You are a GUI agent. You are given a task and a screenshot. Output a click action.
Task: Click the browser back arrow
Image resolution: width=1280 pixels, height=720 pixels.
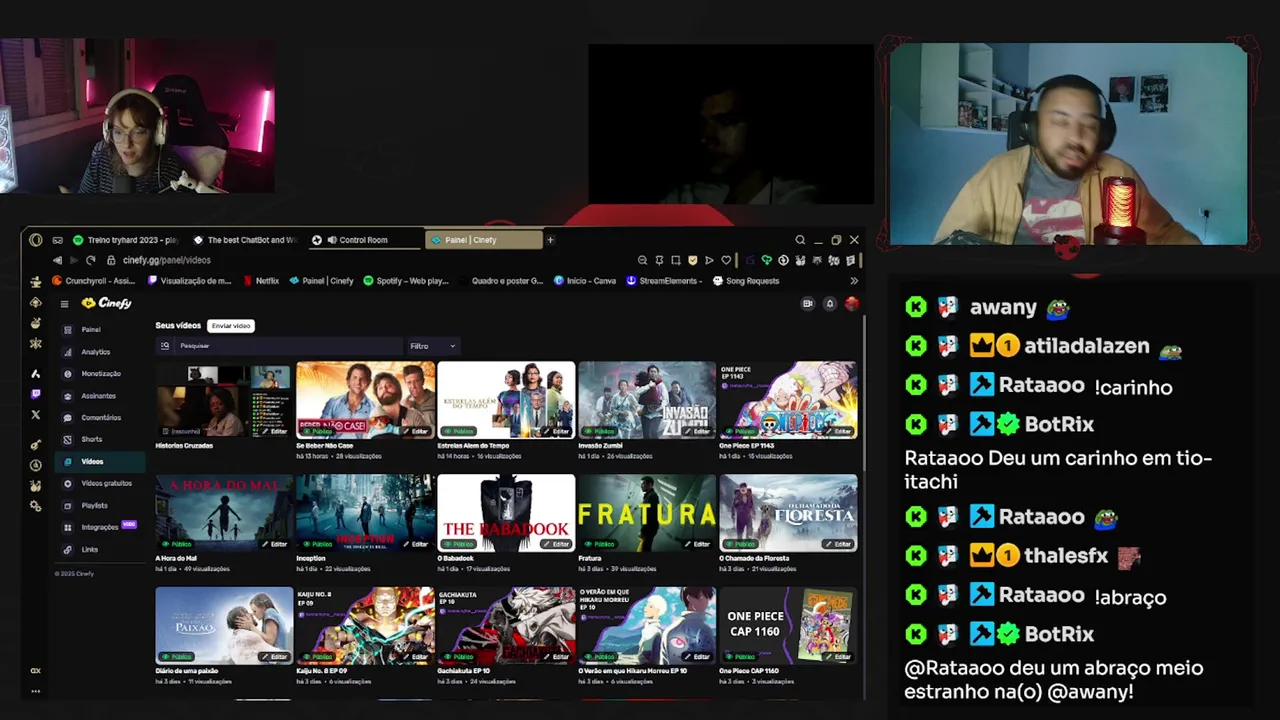click(x=57, y=260)
